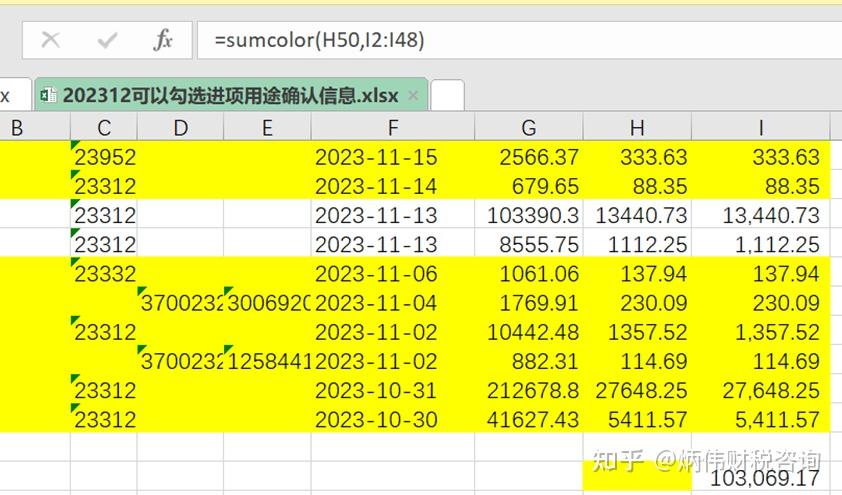Select the total cell showing 103,069.17

[760, 476]
